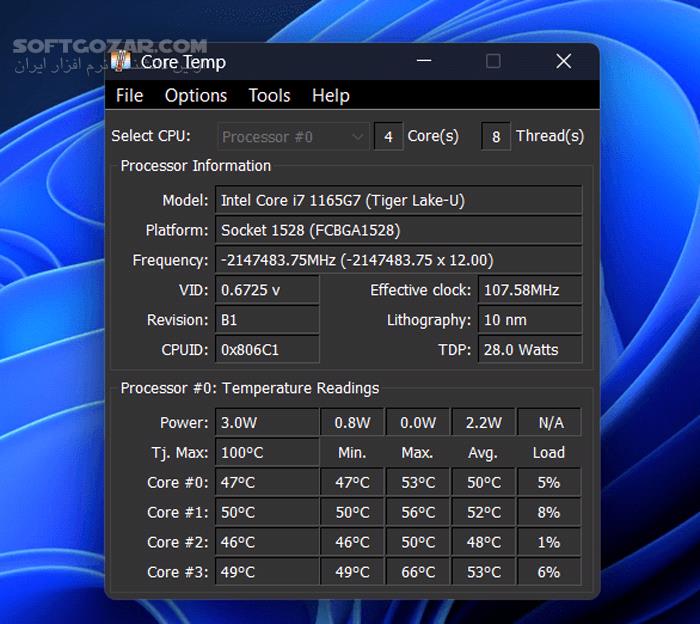The image size is (700, 624).
Task: Open the File menu
Action: 129,96
